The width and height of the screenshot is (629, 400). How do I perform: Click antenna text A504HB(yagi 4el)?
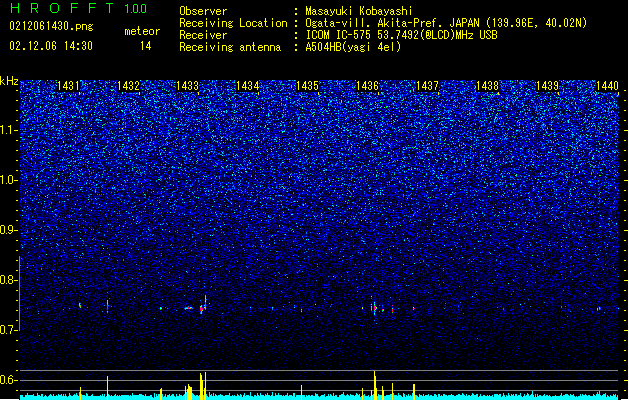(x=353, y=47)
